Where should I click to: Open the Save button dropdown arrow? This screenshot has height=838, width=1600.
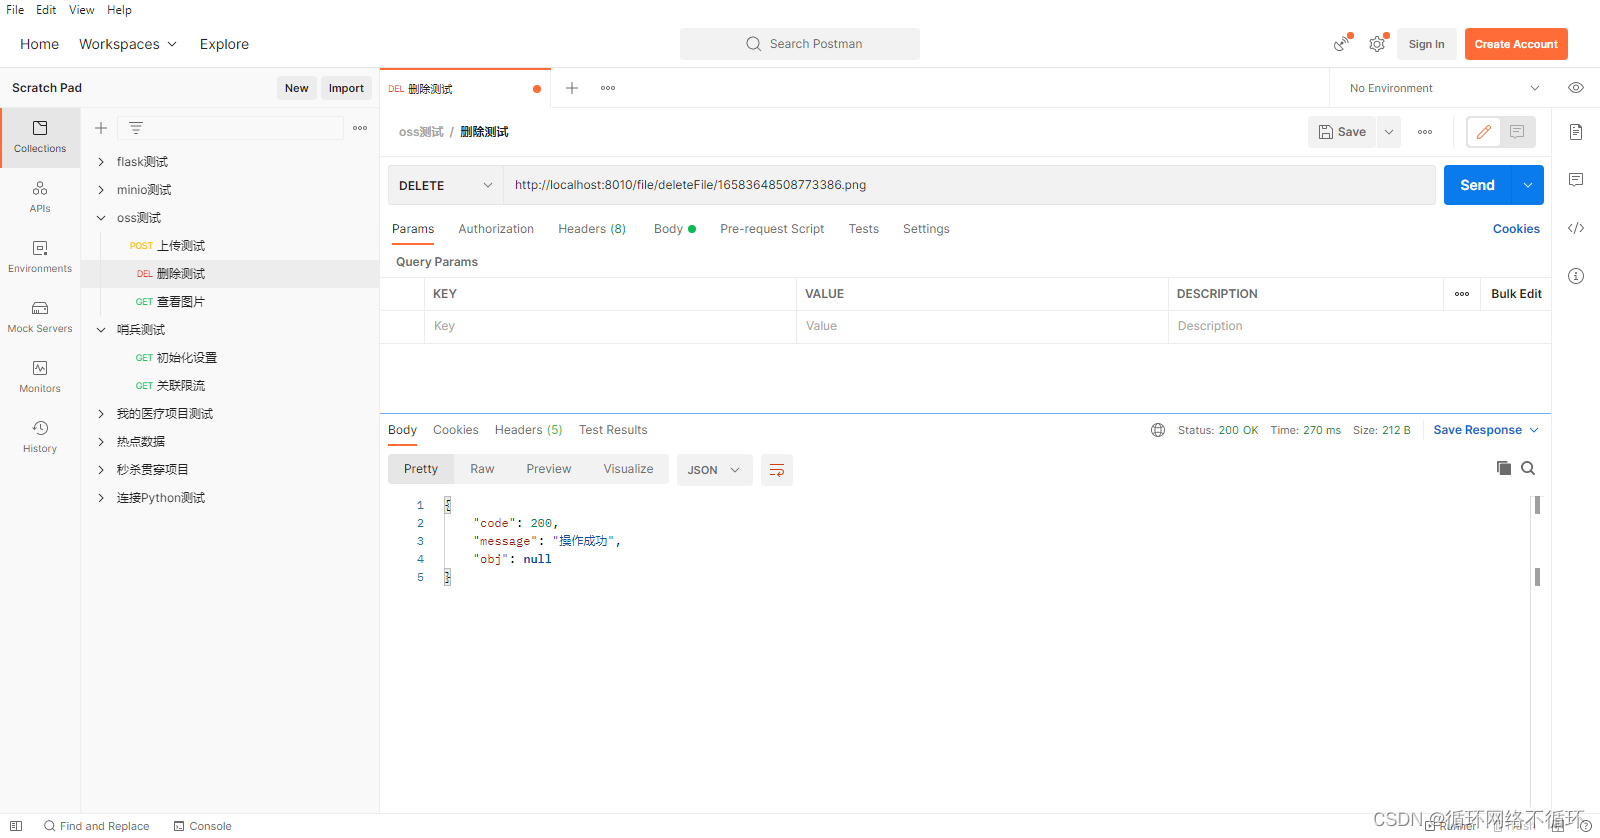pos(1389,132)
